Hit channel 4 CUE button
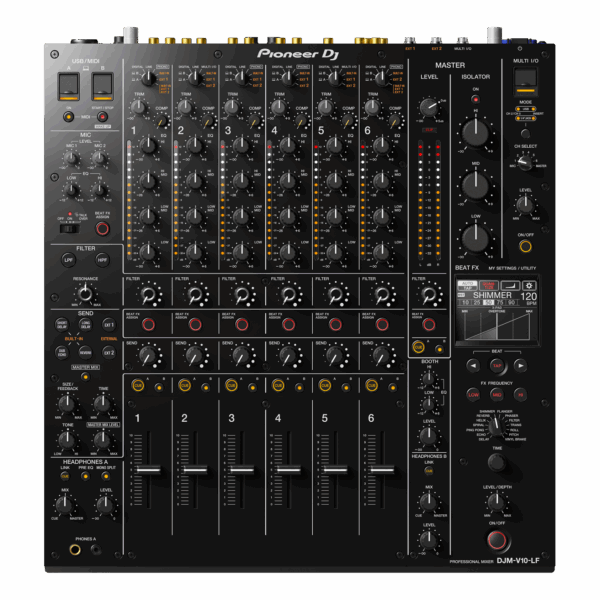This screenshot has height=600, width=600. coord(278,385)
